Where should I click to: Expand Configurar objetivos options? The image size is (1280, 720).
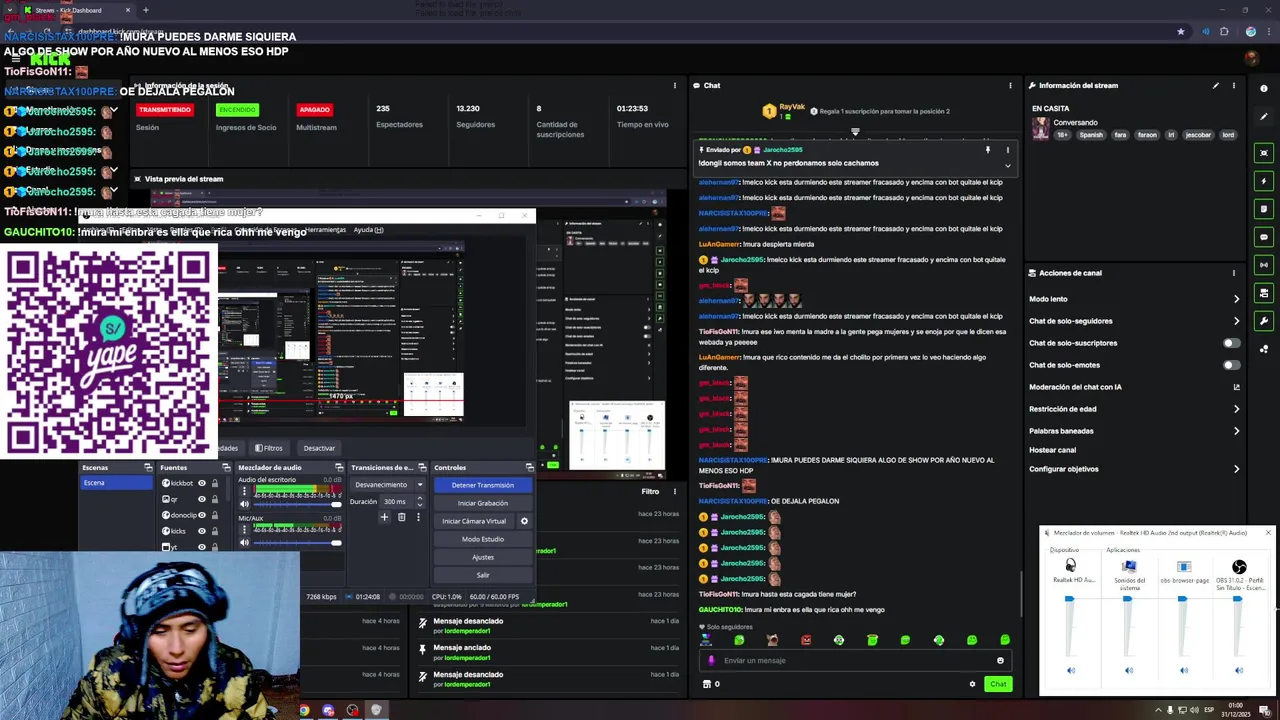[1236, 469]
